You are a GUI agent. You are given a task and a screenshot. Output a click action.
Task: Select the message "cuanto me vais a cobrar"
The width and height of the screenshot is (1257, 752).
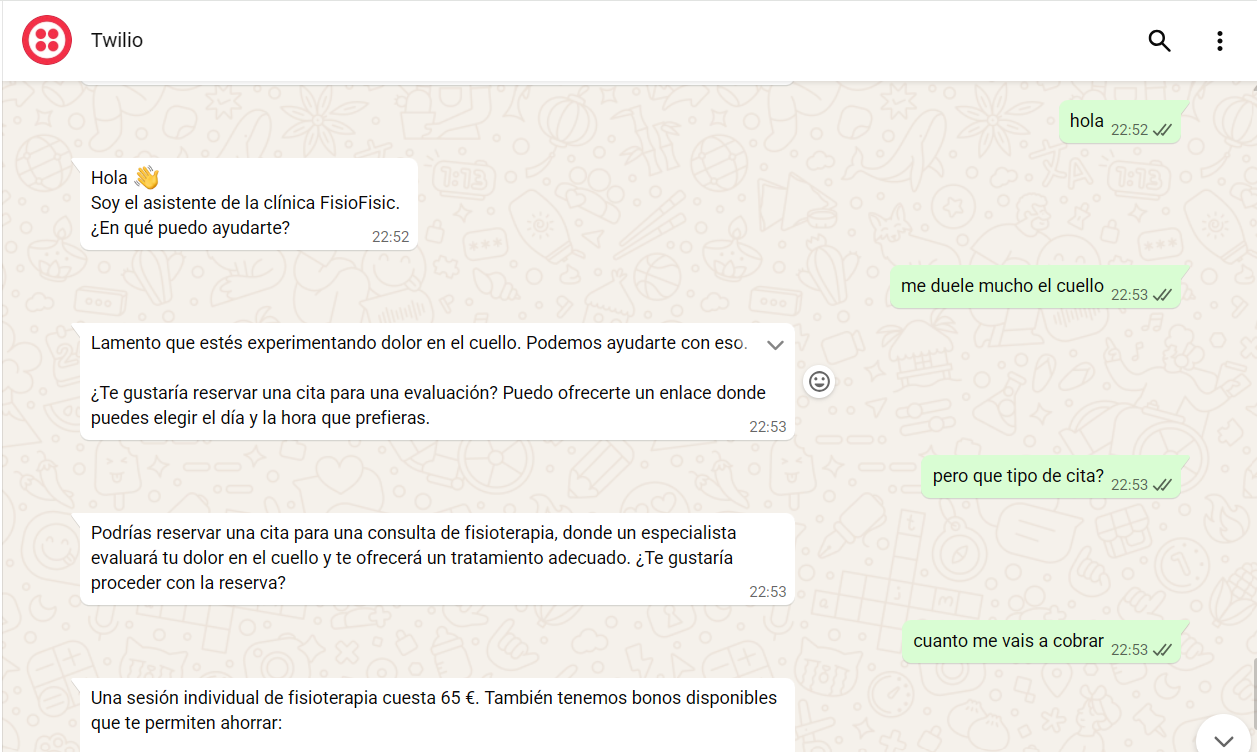point(1040,642)
